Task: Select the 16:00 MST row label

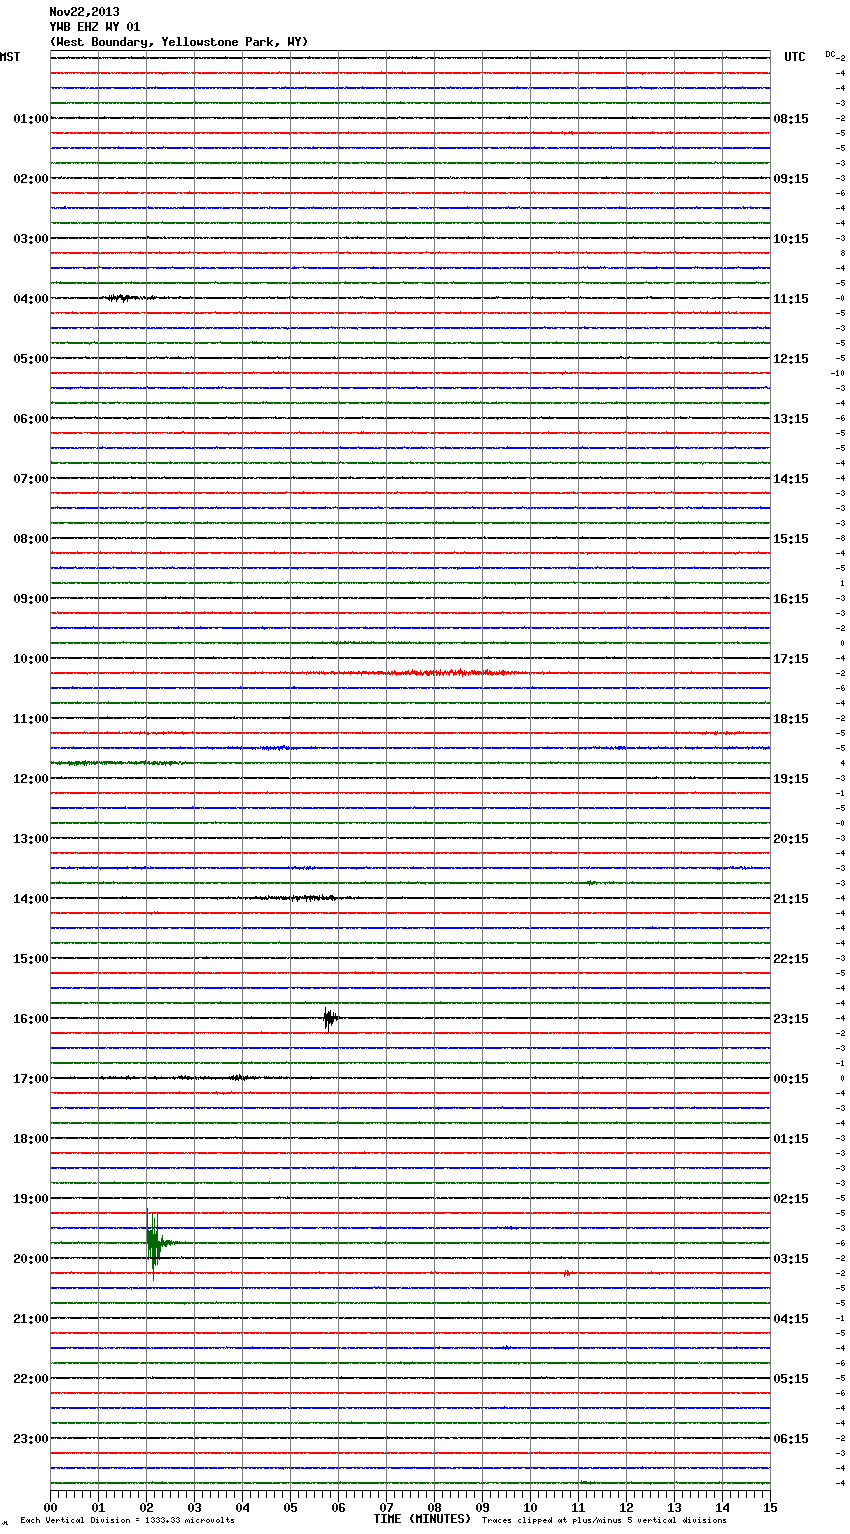Action: (30, 1019)
